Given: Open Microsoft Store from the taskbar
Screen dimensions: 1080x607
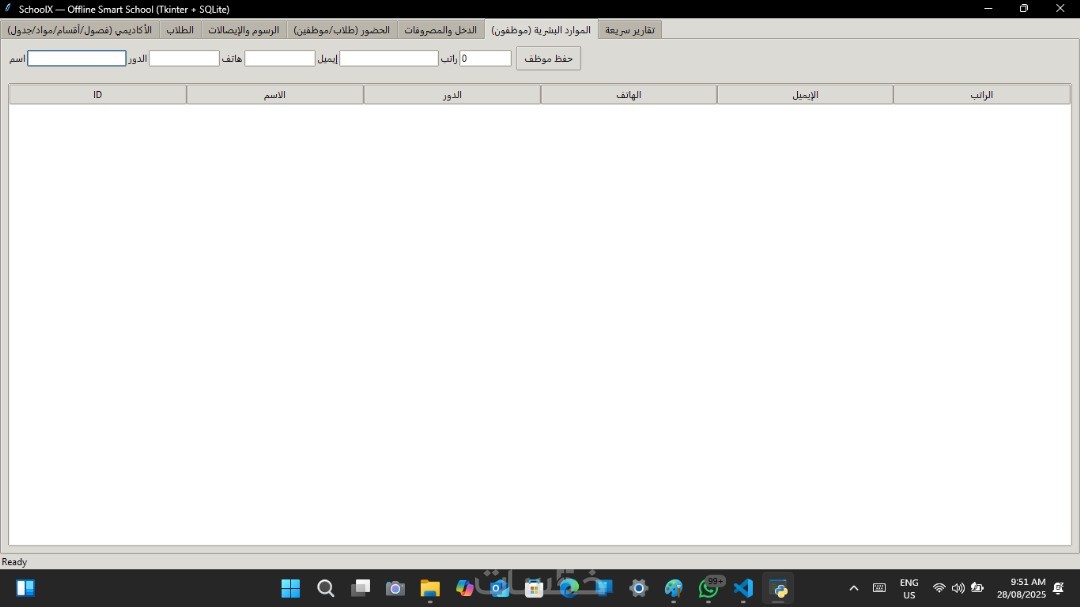Looking at the screenshot, I should 534,588.
